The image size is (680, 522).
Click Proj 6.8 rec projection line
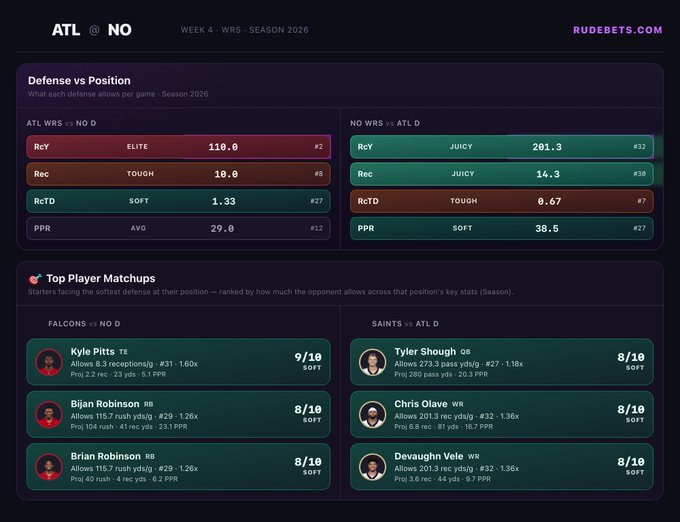pos(443,427)
